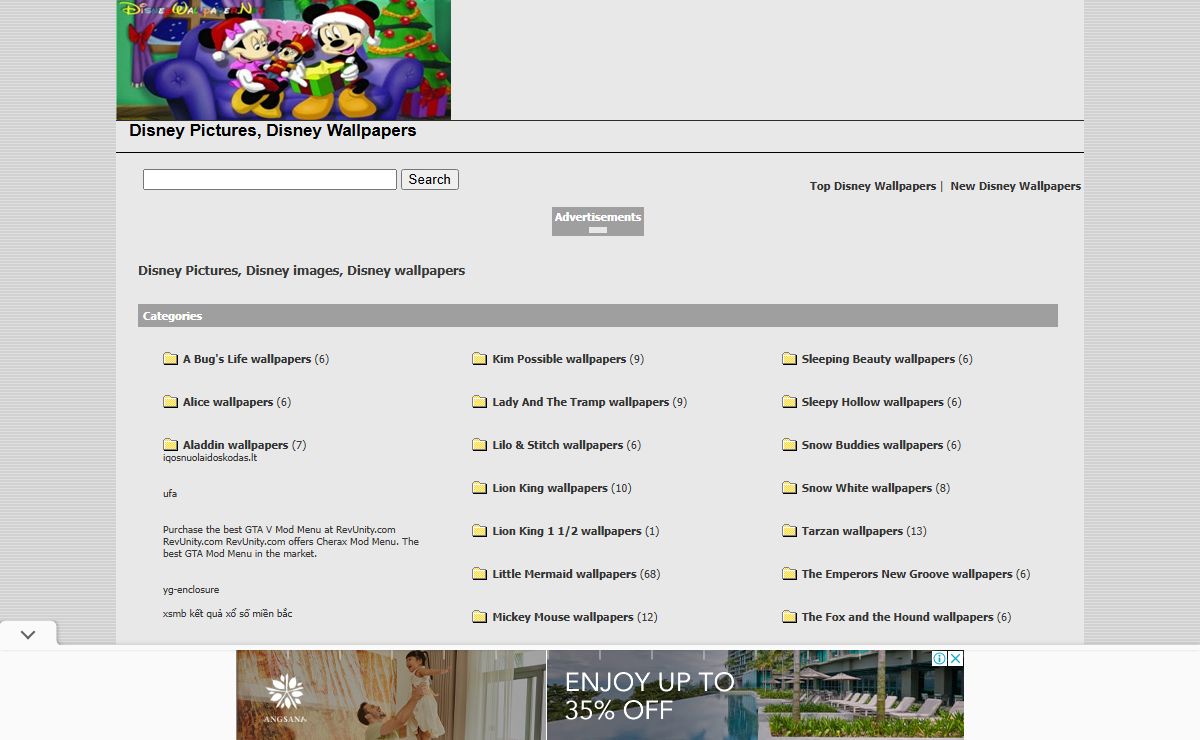Click the folder icon beside Aladdin wallpapers
This screenshot has width=1200, height=740.
170,445
